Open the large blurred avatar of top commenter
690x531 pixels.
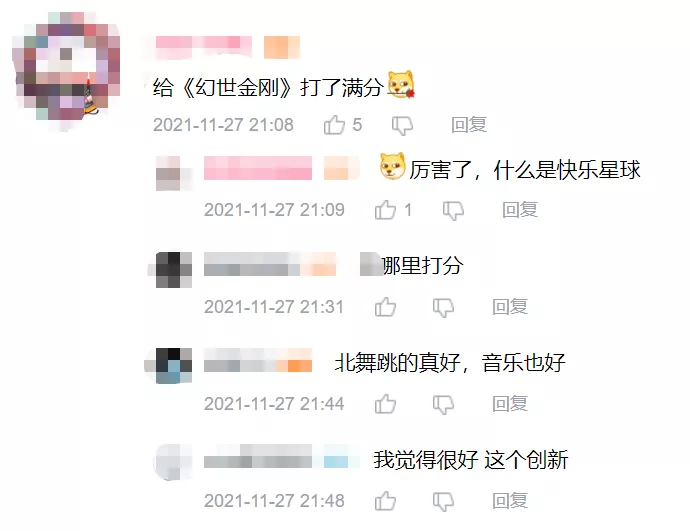point(66,71)
